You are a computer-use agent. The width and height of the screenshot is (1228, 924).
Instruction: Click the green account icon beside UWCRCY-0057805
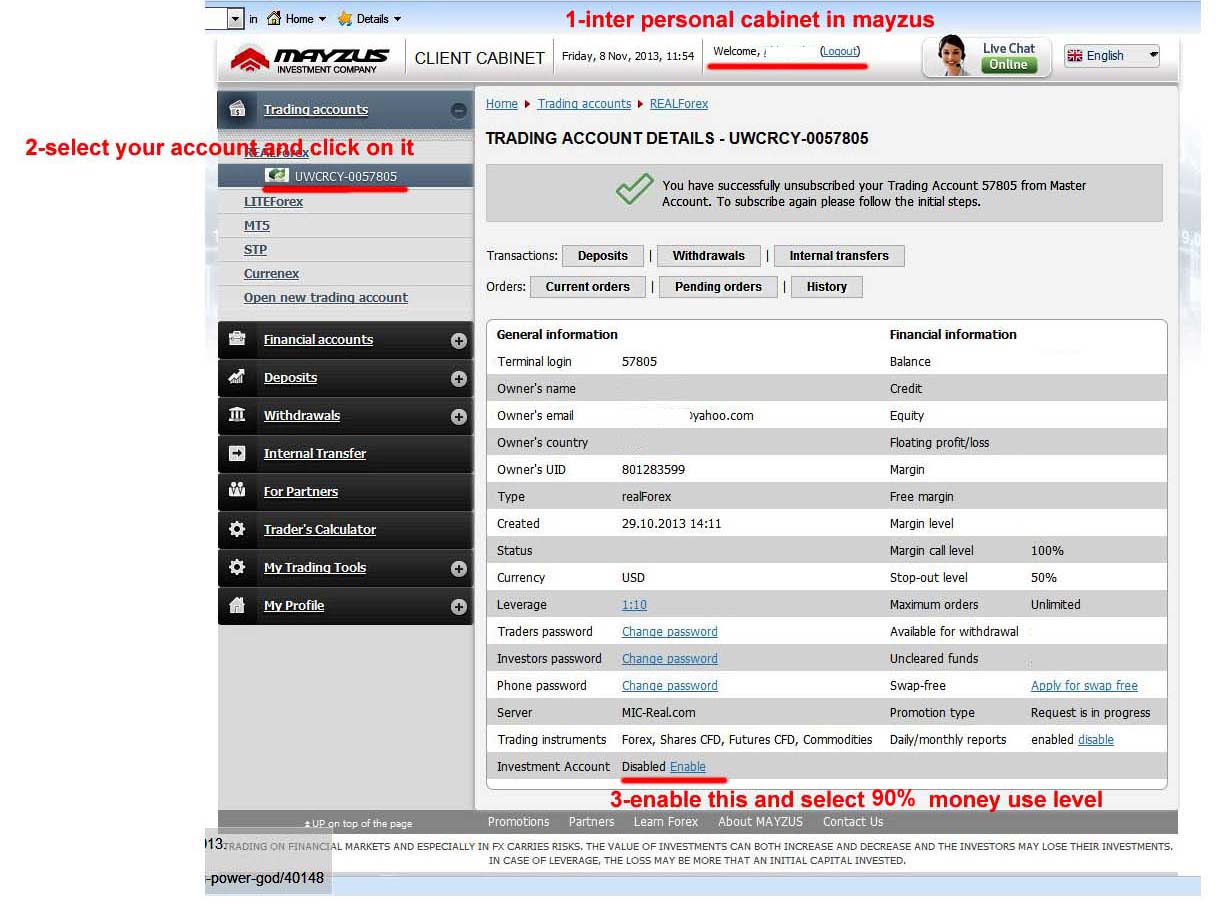[x=277, y=176]
